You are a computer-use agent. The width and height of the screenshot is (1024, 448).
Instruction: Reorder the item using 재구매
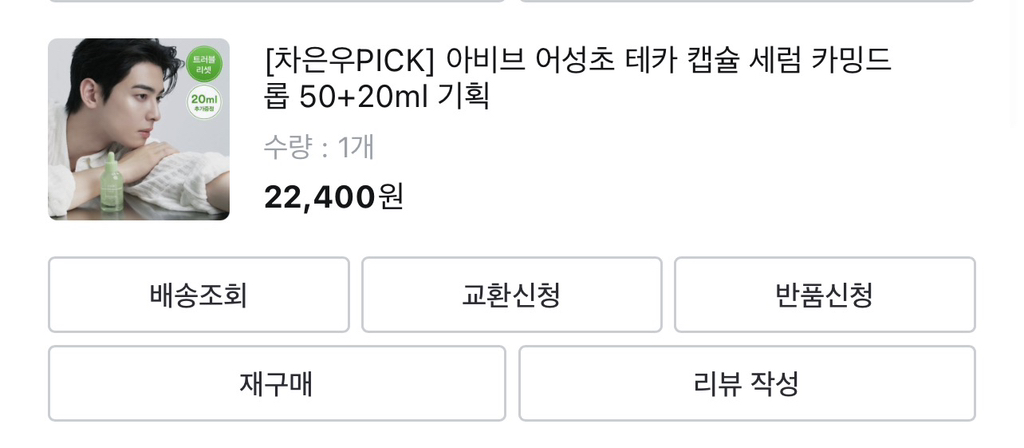pos(277,383)
